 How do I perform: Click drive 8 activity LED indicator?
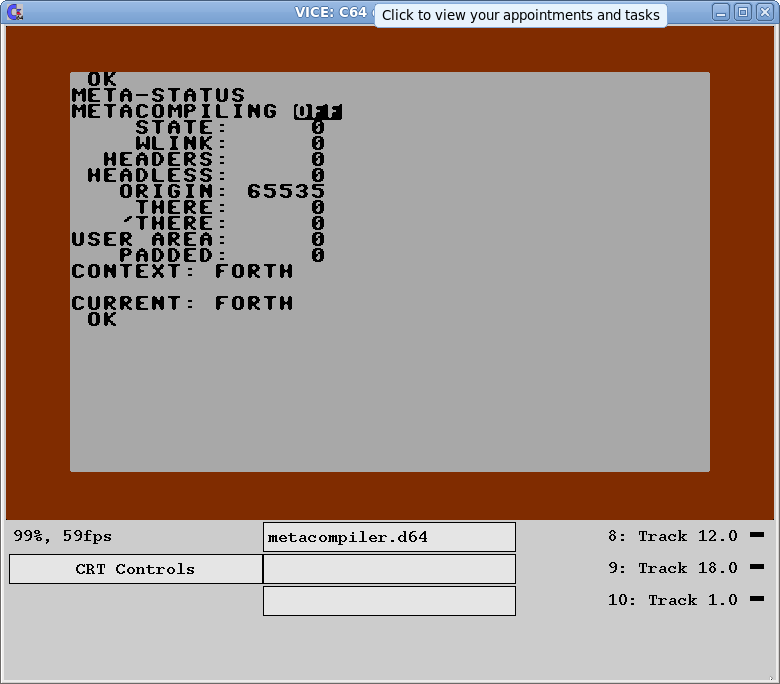click(756, 535)
